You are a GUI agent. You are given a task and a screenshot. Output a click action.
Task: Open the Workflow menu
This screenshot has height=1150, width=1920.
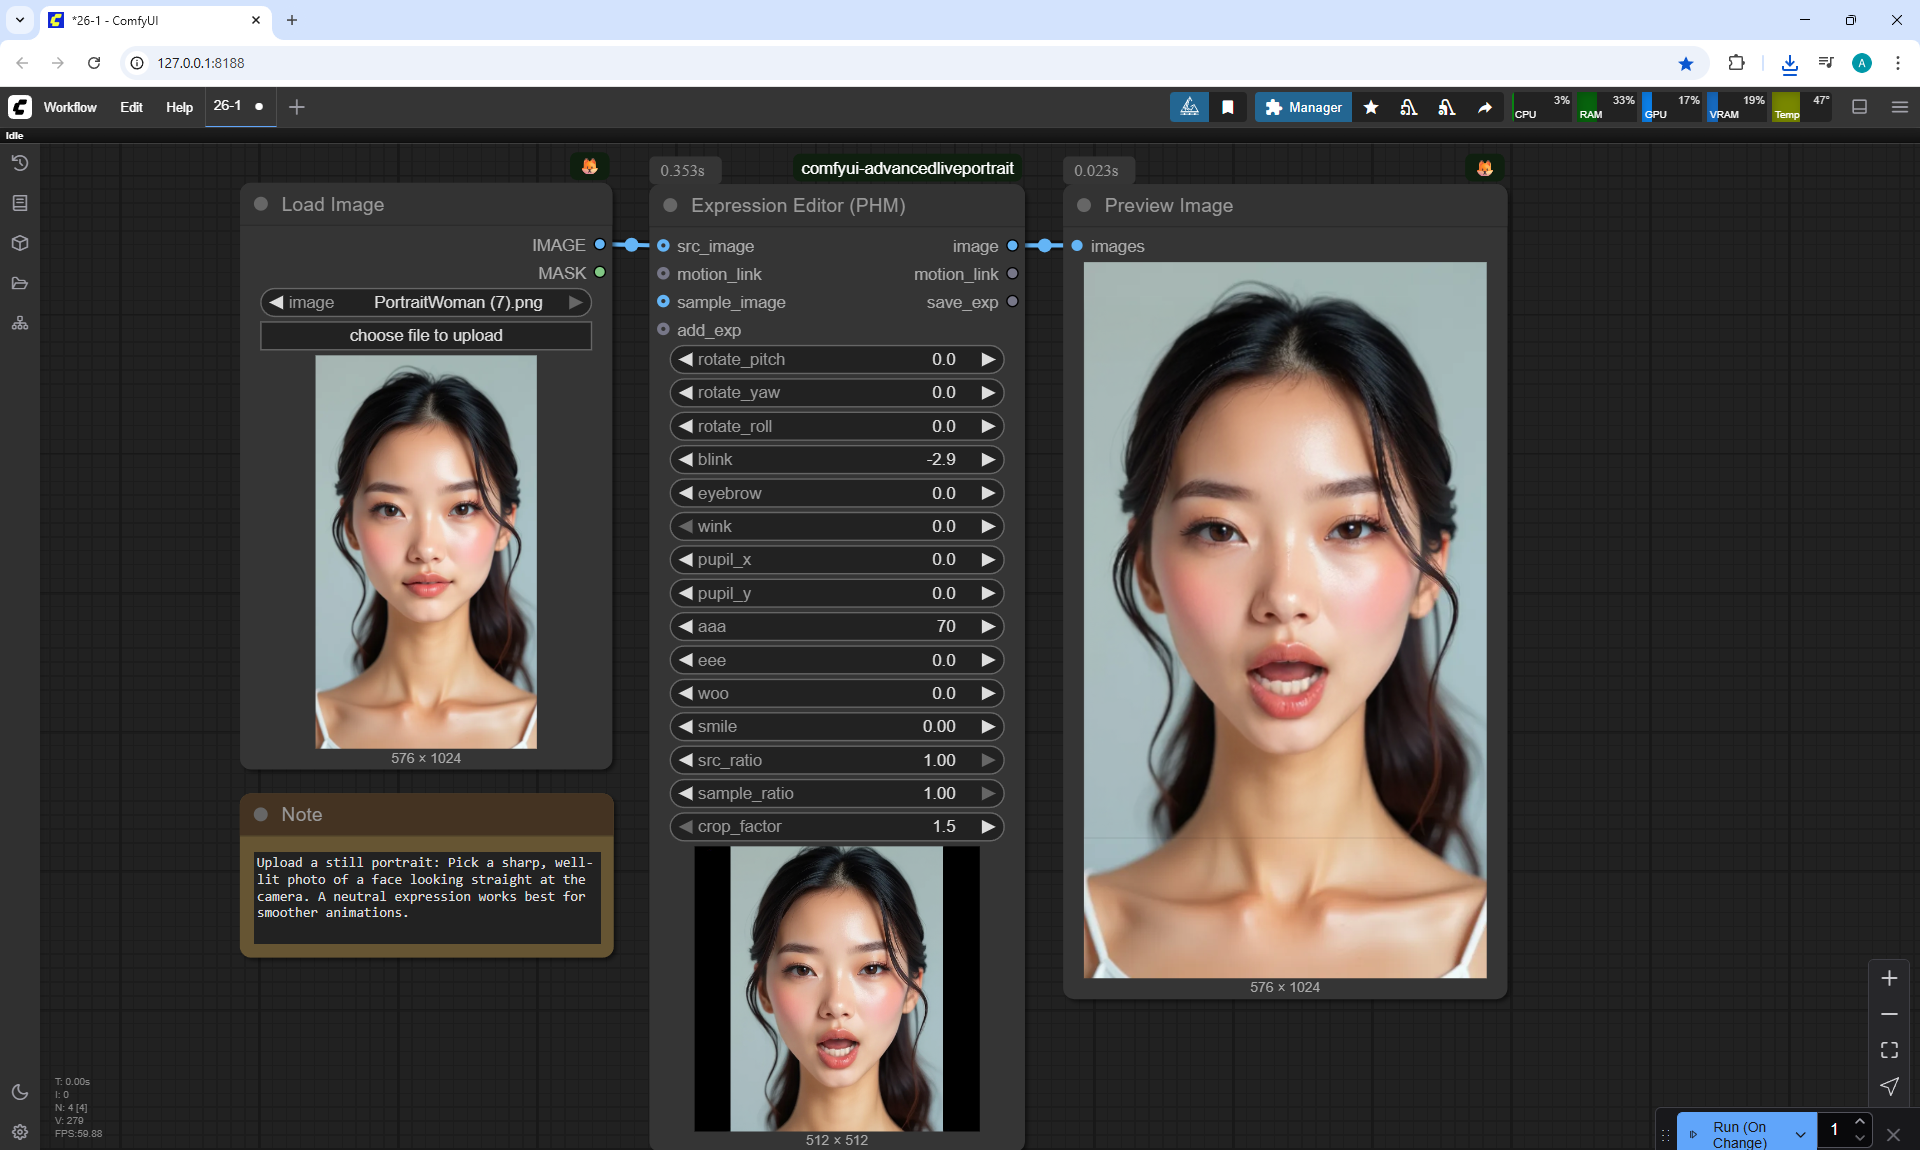[70, 107]
